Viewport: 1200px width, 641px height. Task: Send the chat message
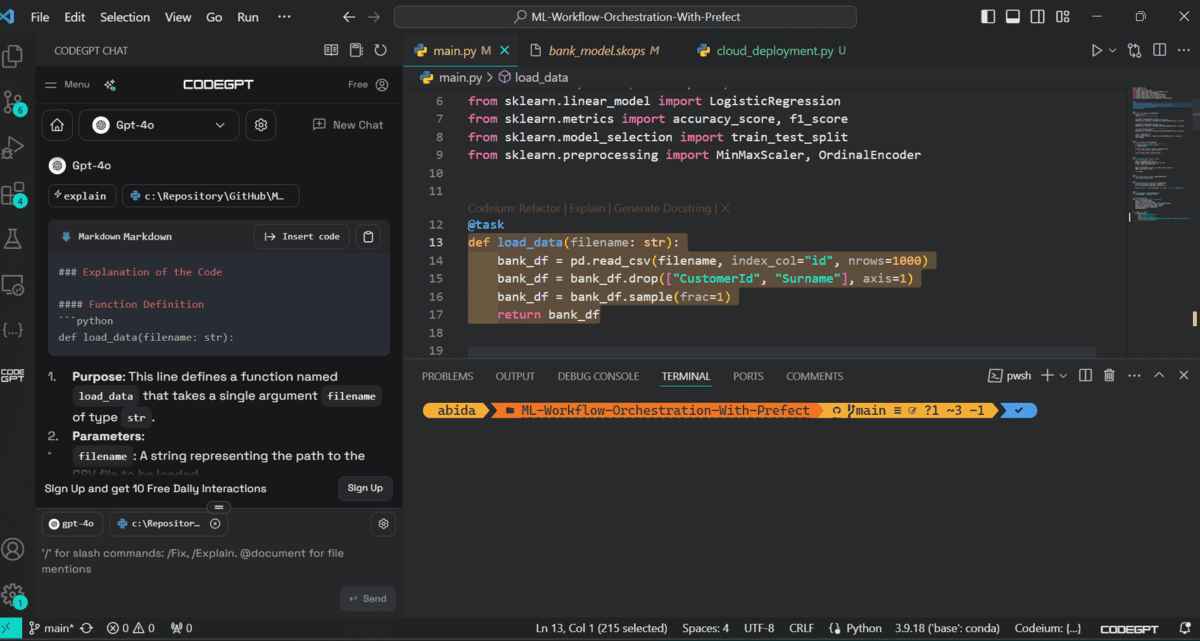(367, 599)
